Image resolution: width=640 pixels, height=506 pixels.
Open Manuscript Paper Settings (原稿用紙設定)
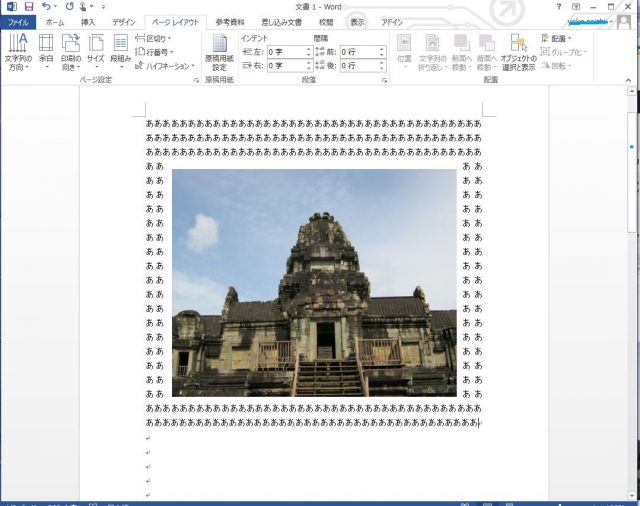pyautogui.click(x=219, y=52)
